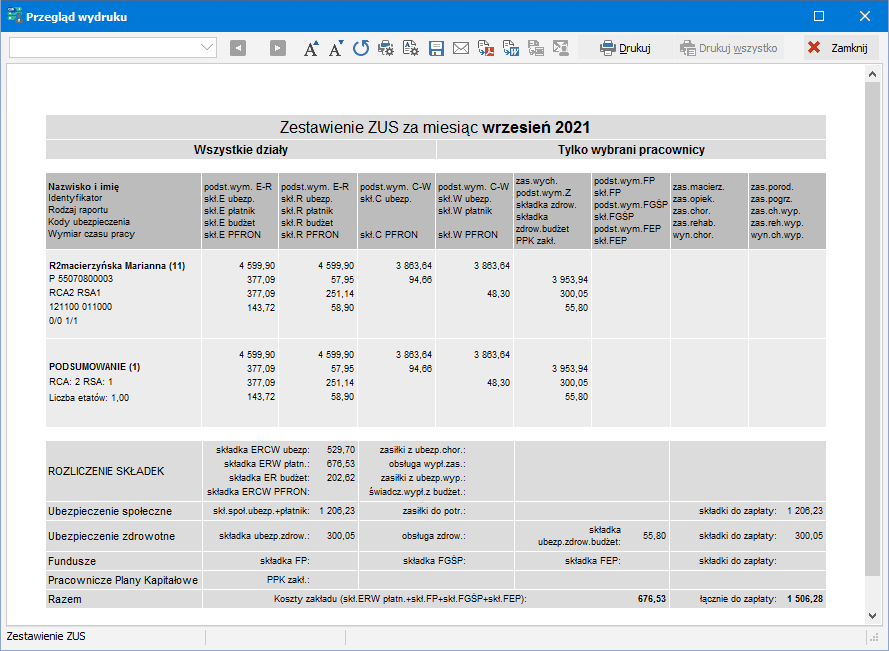Click the zas.porod. column header
889x651 pixels.
pos(772,187)
